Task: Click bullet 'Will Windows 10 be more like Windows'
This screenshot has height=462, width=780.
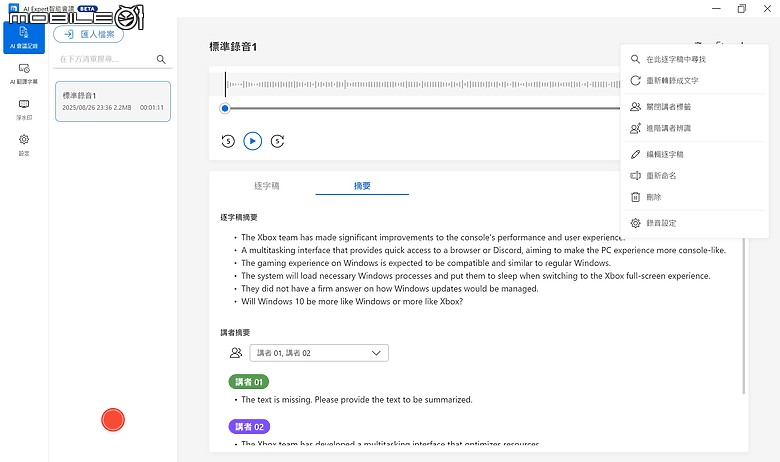Action: tap(352, 301)
